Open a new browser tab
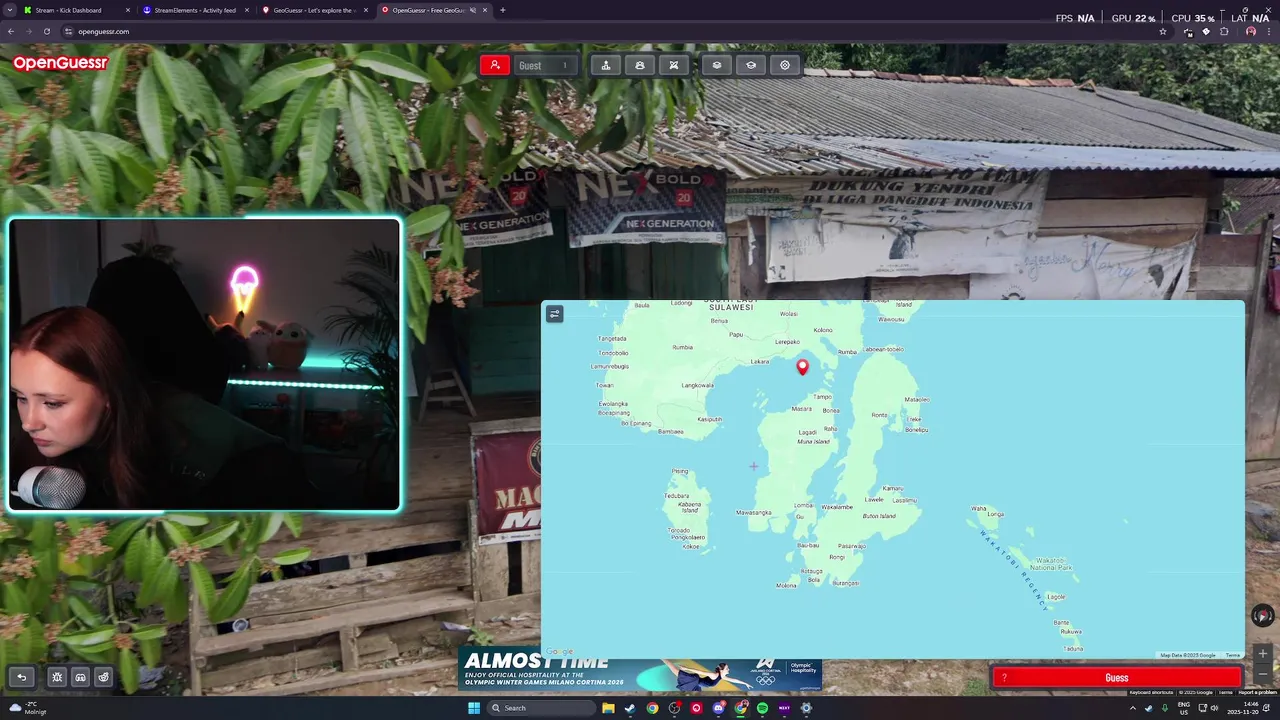 coord(502,10)
